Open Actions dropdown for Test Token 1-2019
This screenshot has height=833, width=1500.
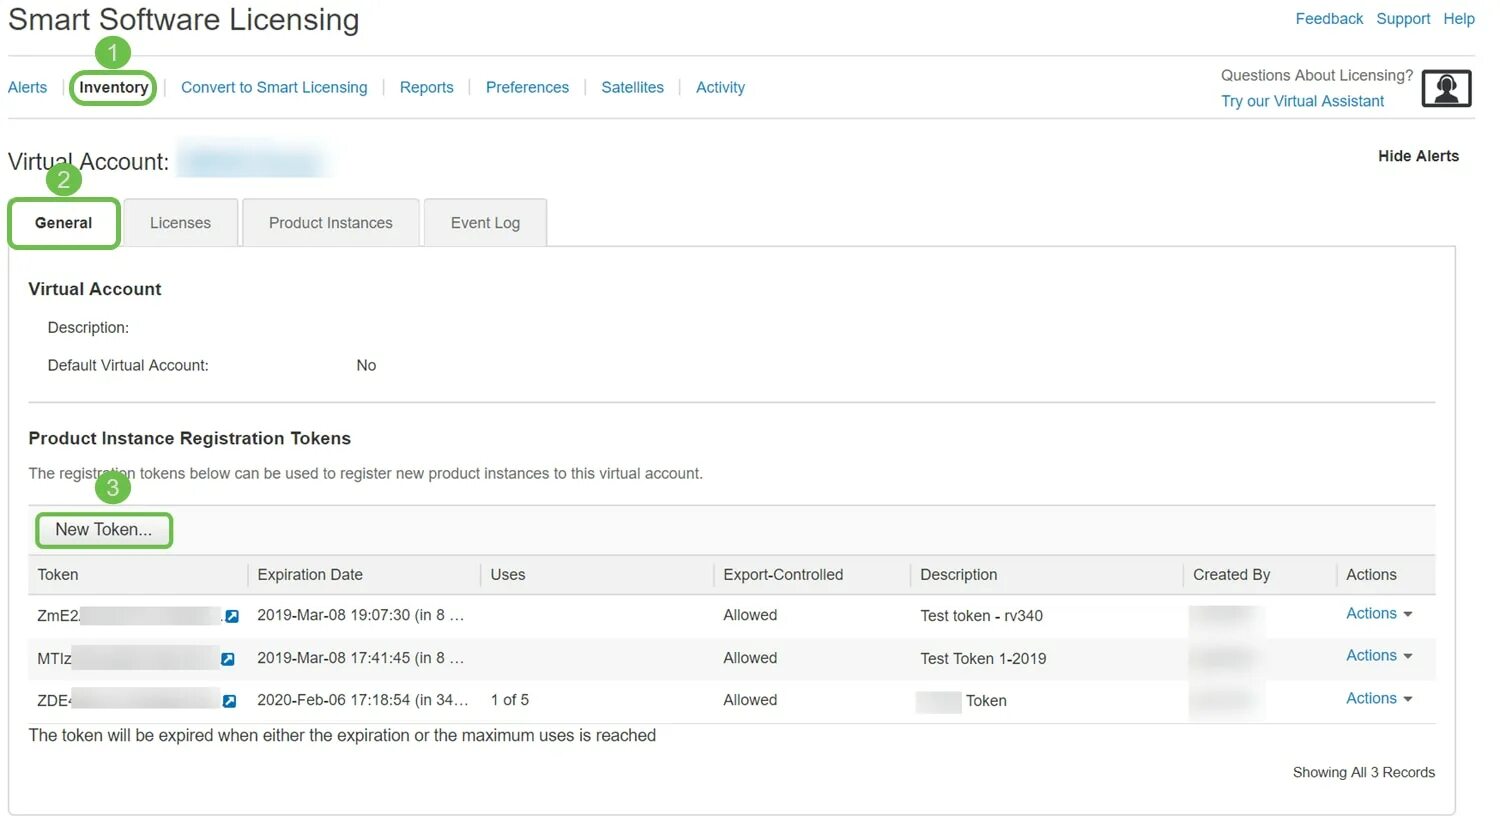[x=1379, y=656]
